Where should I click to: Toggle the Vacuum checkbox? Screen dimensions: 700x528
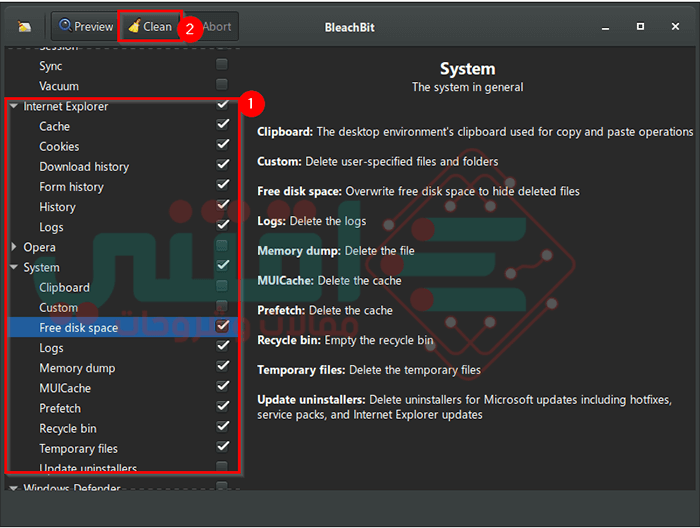pyautogui.click(x=222, y=84)
